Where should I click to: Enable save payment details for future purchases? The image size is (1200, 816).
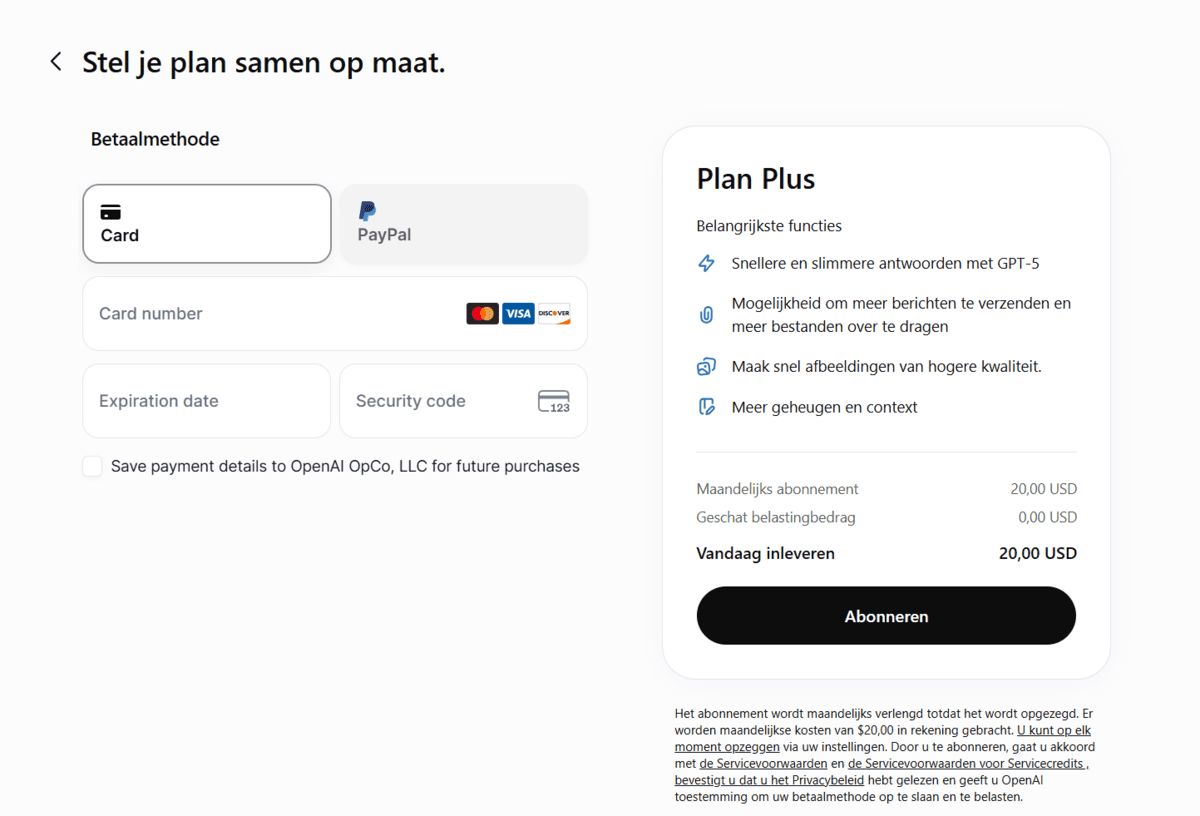pyautogui.click(x=92, y=466)
